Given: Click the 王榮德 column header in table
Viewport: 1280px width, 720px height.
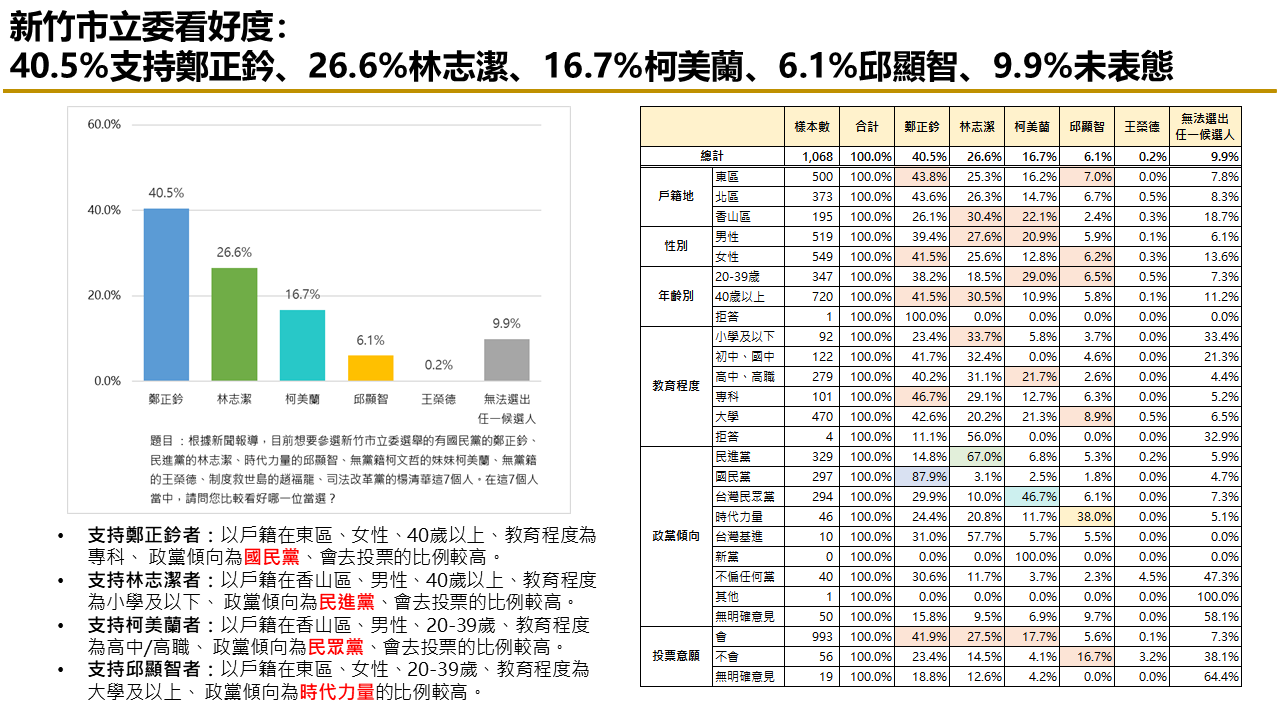Looking at the screenshot, I should click(1142, 127).
